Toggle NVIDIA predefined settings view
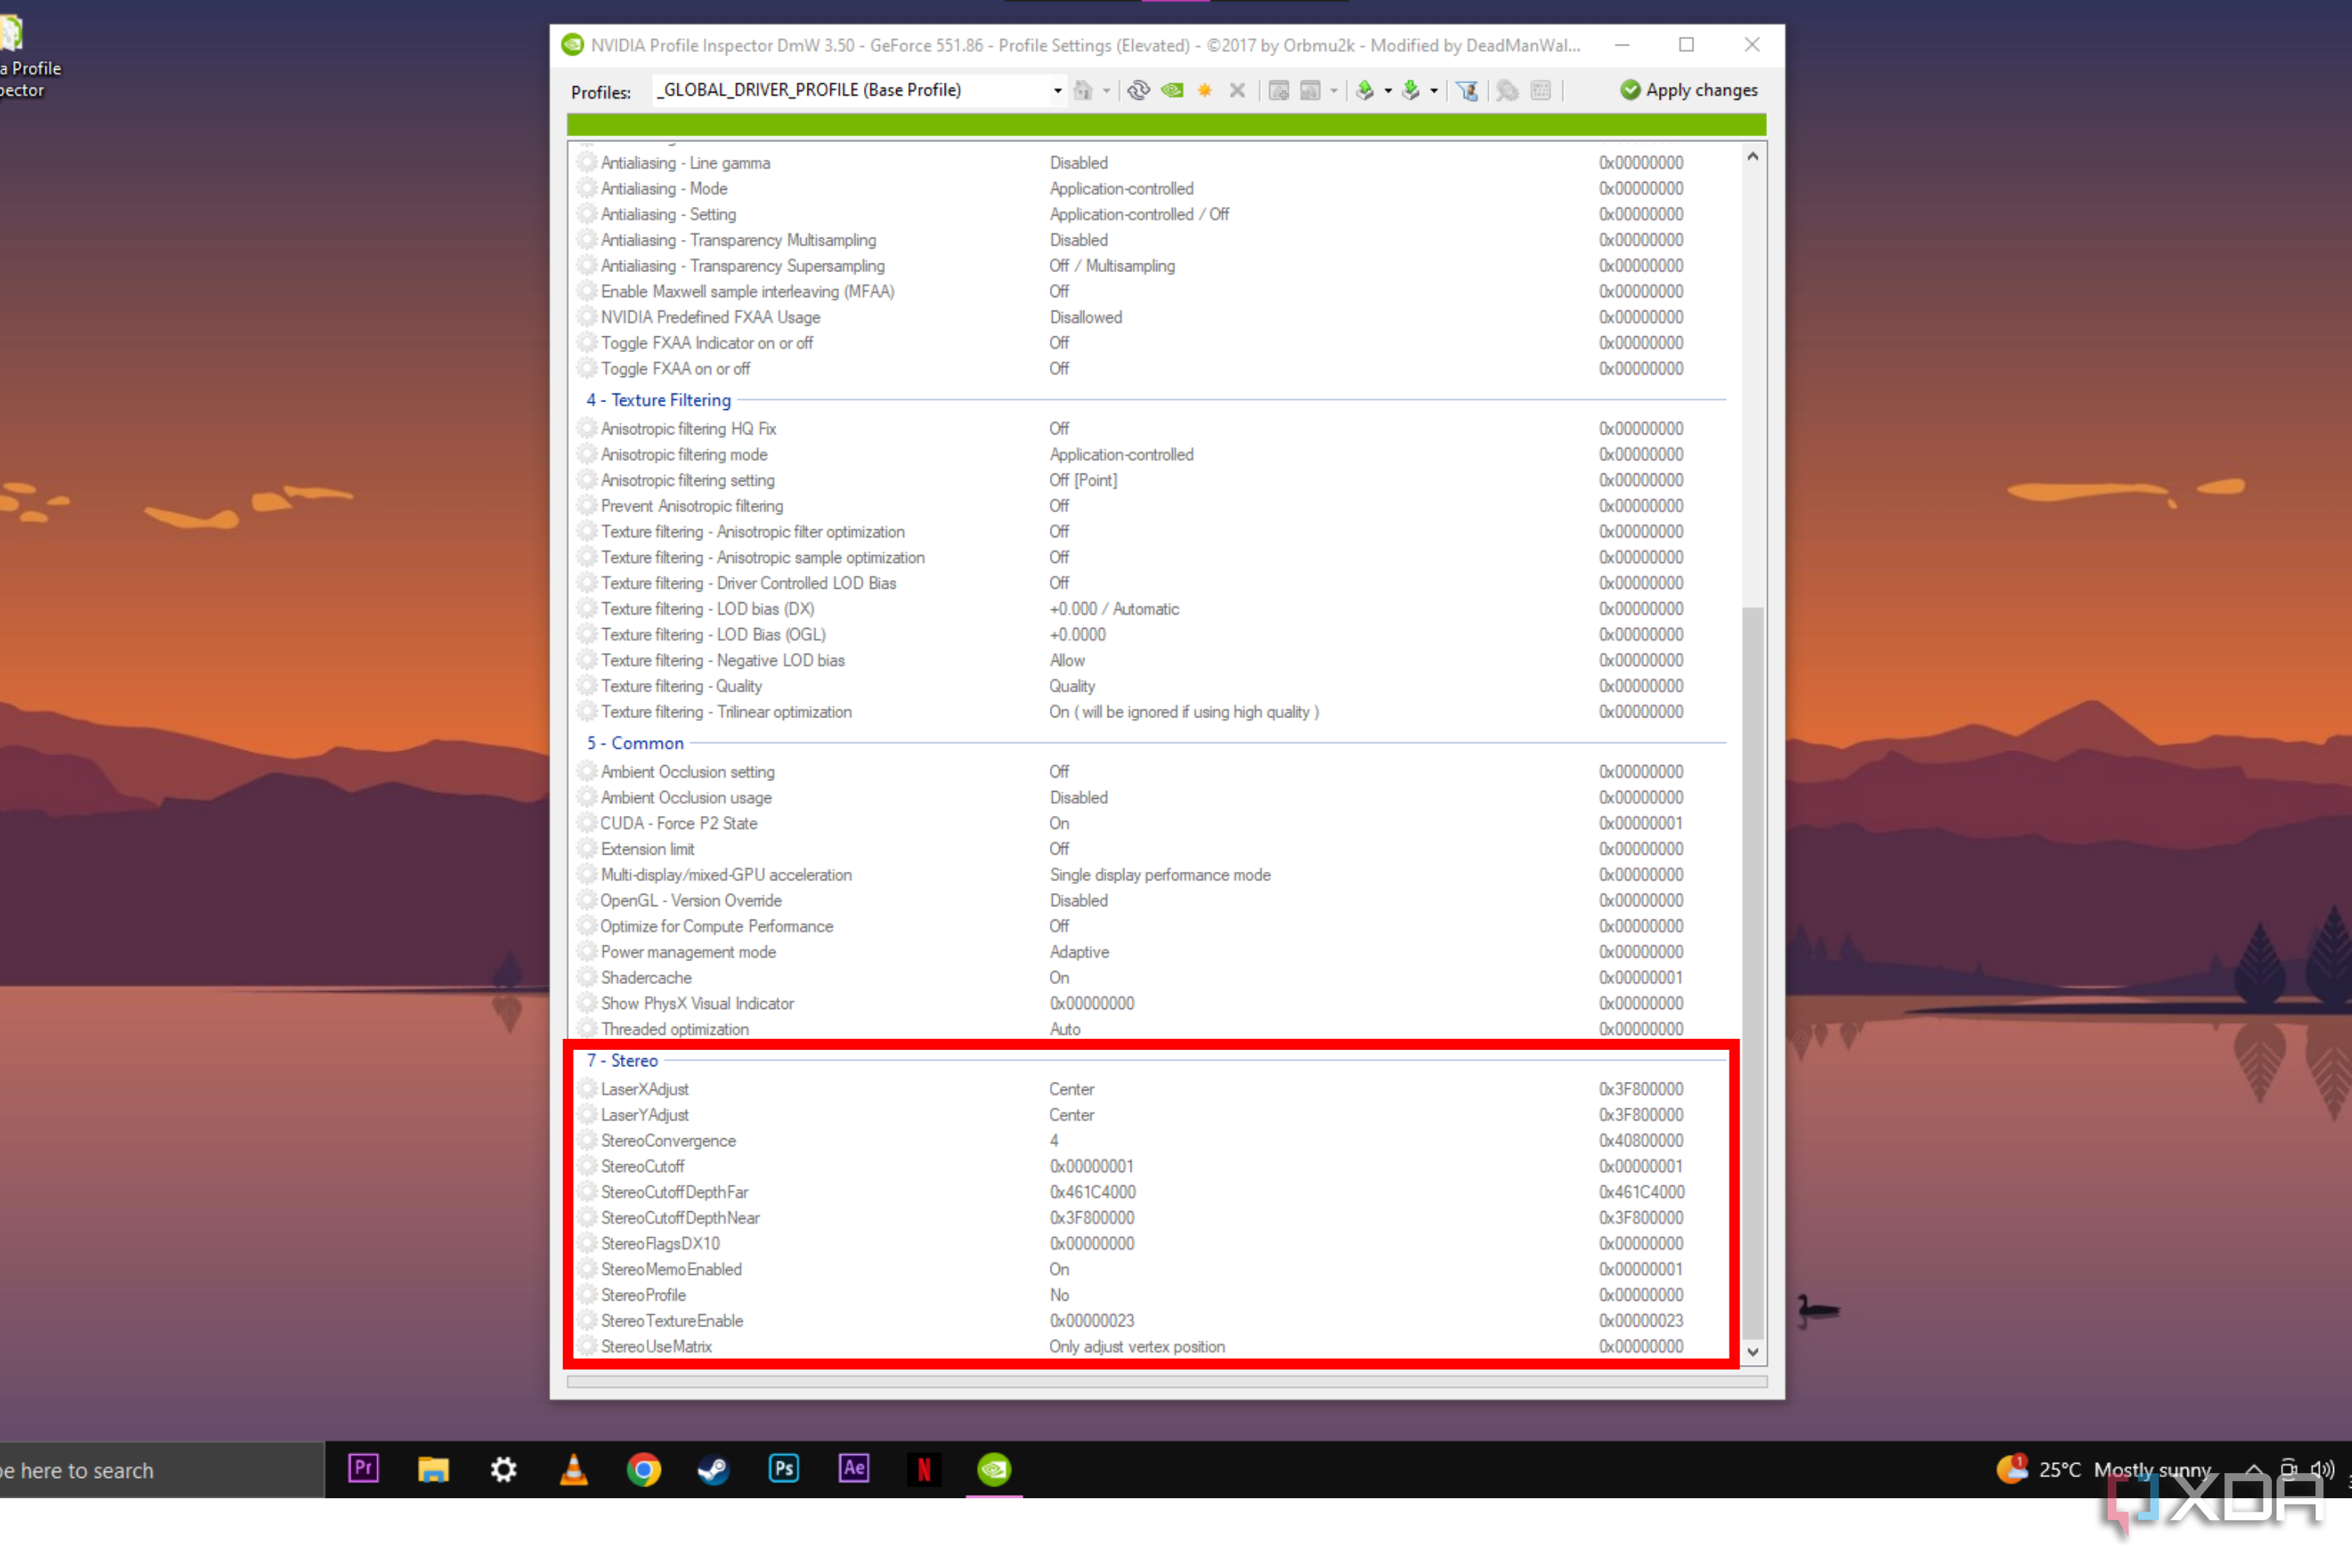The height and width of the screenshot is (1568, 2352). click(x=1171, y=90)
